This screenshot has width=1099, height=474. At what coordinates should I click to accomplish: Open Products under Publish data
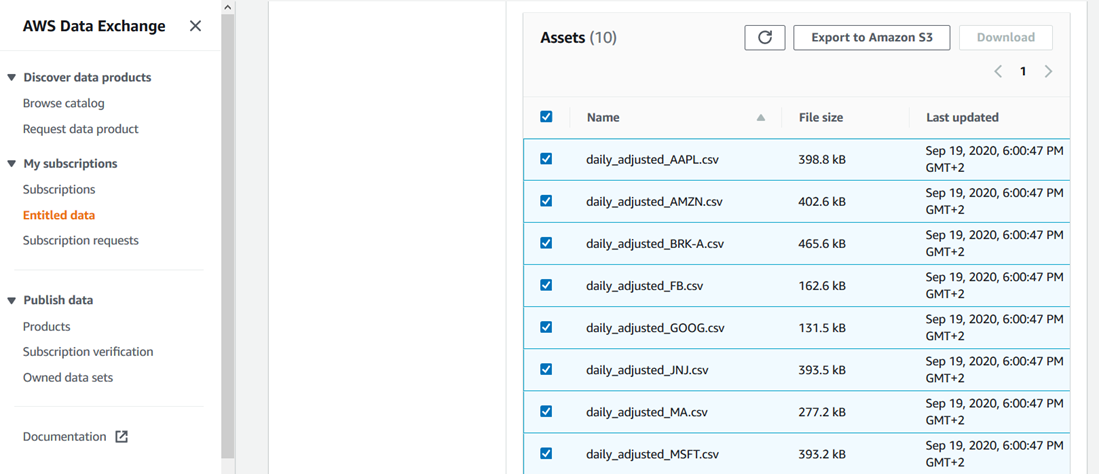(x=46, y=327)
